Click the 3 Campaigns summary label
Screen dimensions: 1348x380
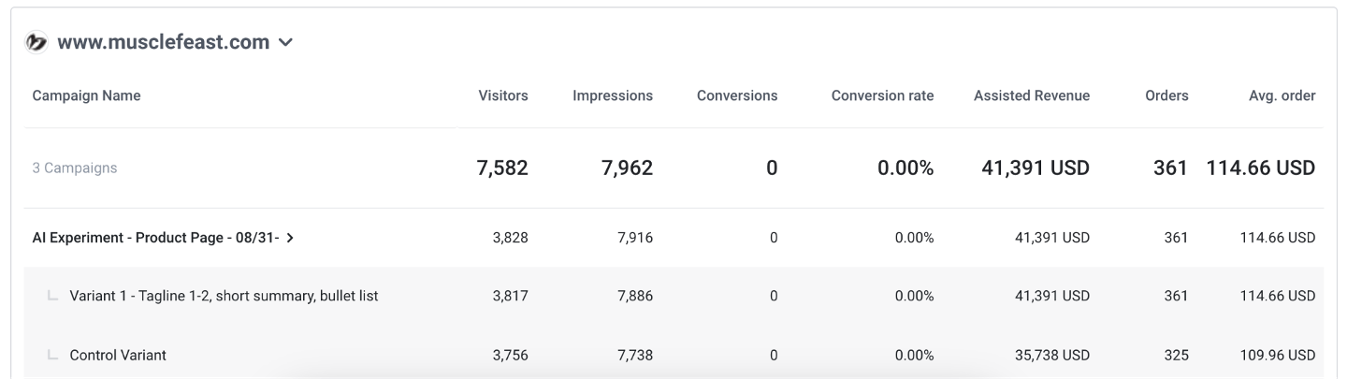[x=75, y=168]
